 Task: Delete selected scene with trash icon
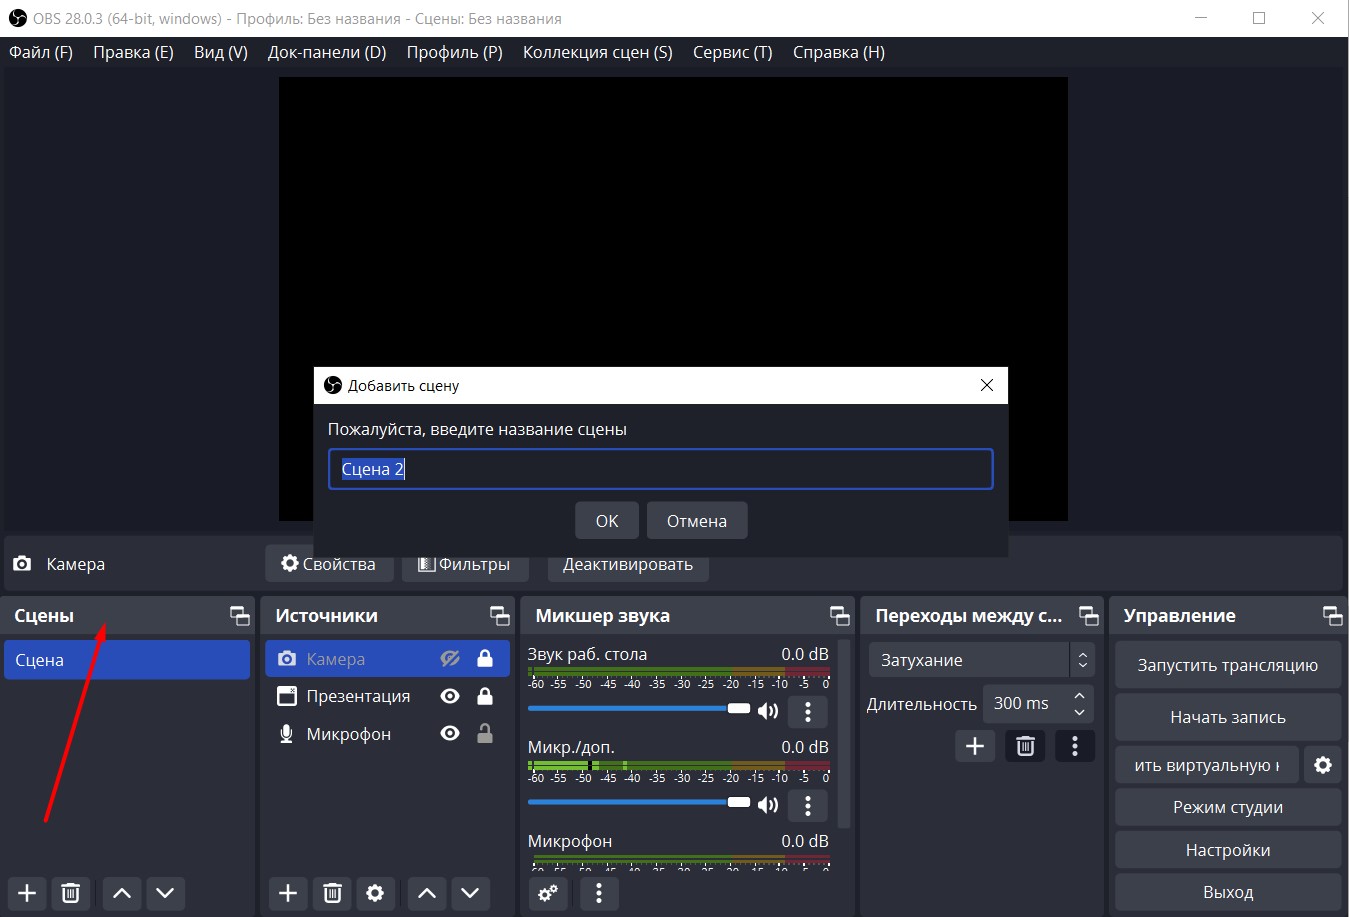[x=70, y=893]
